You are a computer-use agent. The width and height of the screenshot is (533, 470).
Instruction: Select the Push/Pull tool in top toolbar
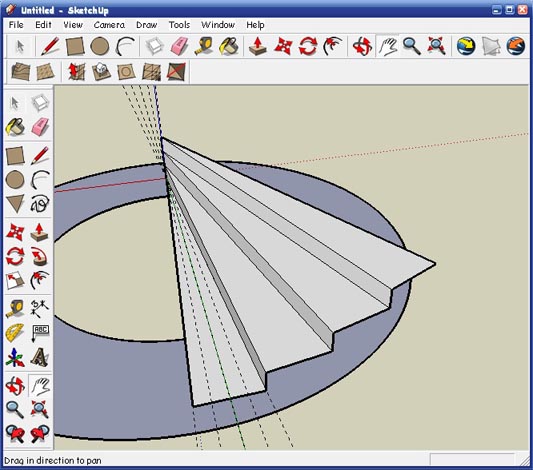pos(258,46)
